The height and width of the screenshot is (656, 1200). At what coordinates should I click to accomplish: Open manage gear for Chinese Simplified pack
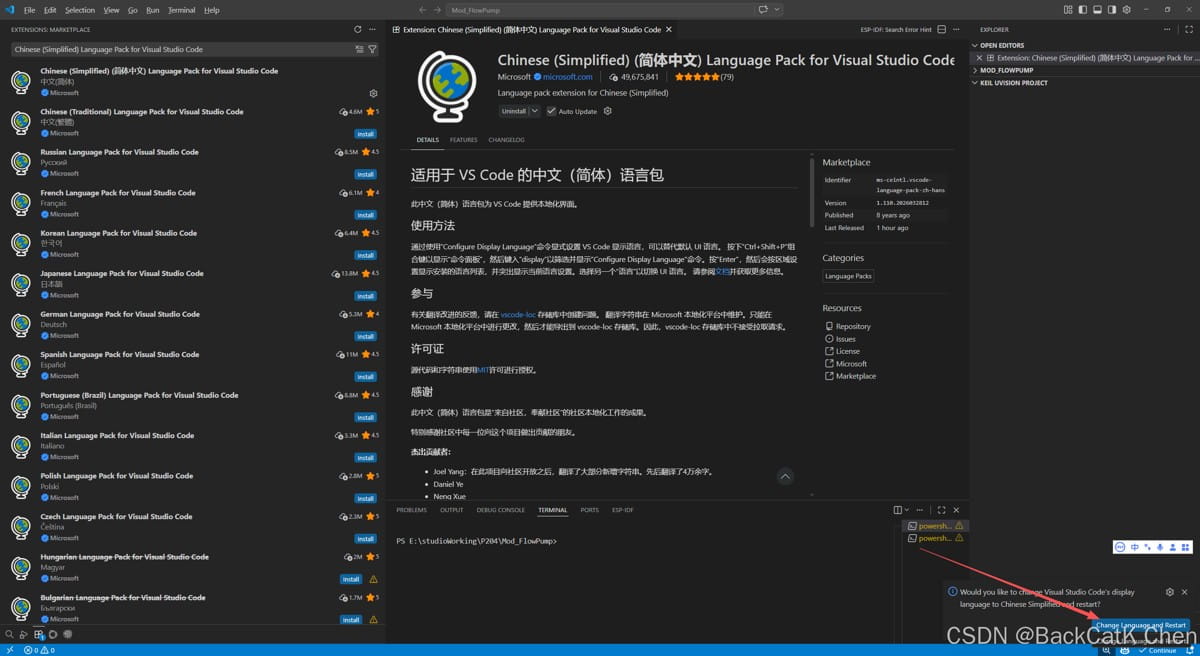click(x=374, y=93)
